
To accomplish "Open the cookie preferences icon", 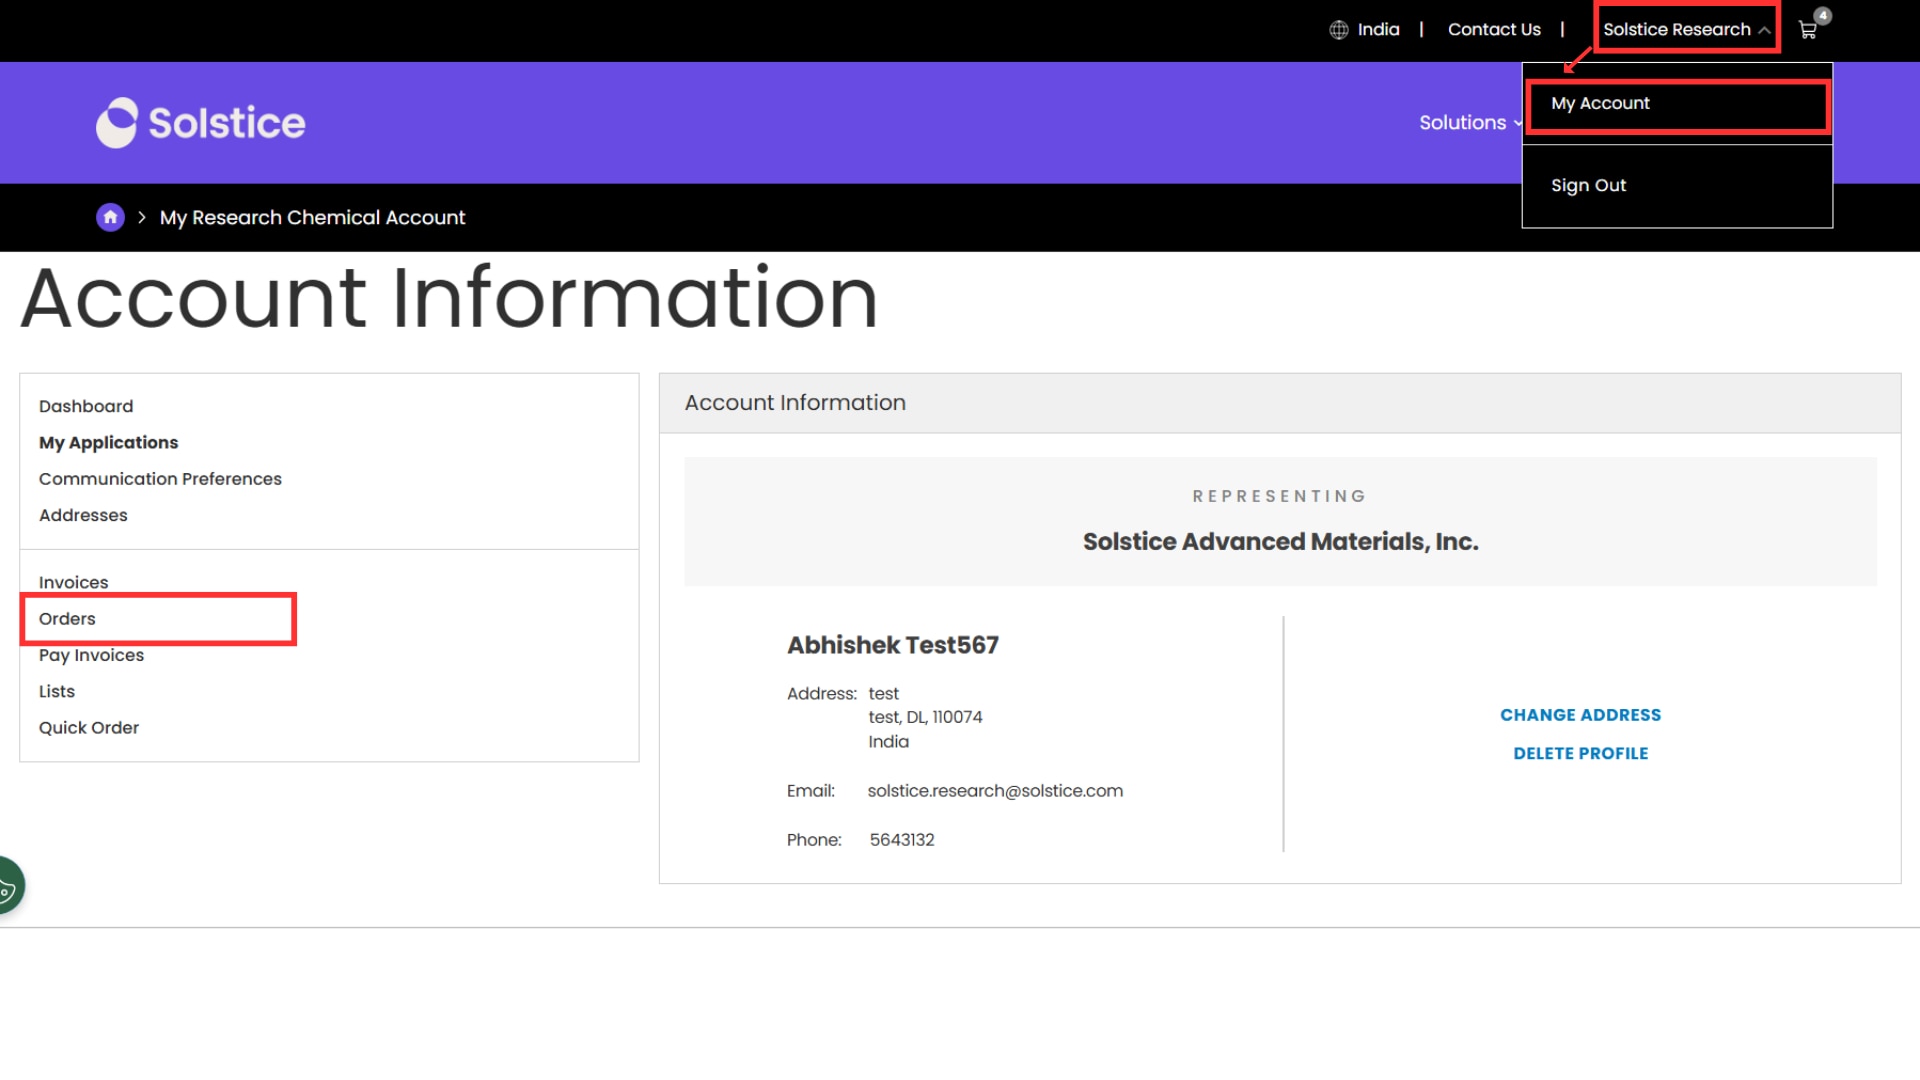I will [x=9, y=886].
